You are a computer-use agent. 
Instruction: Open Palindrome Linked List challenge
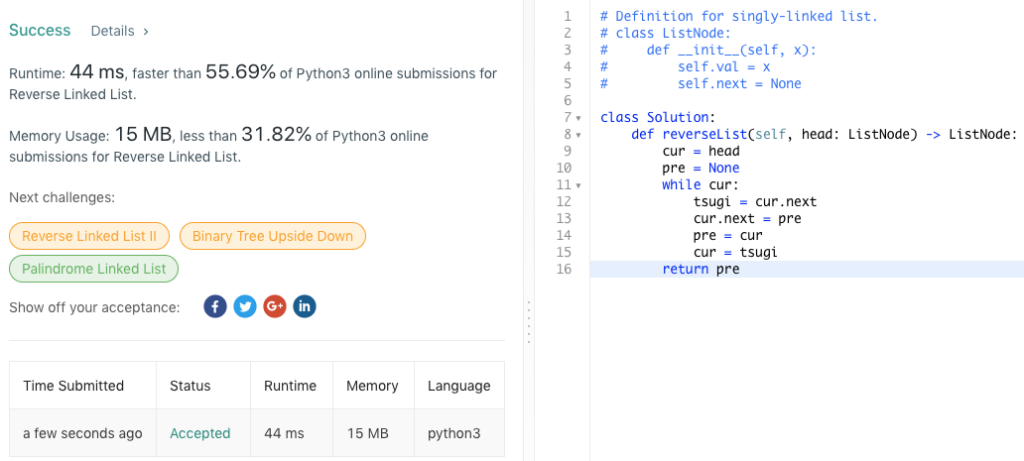94,269
